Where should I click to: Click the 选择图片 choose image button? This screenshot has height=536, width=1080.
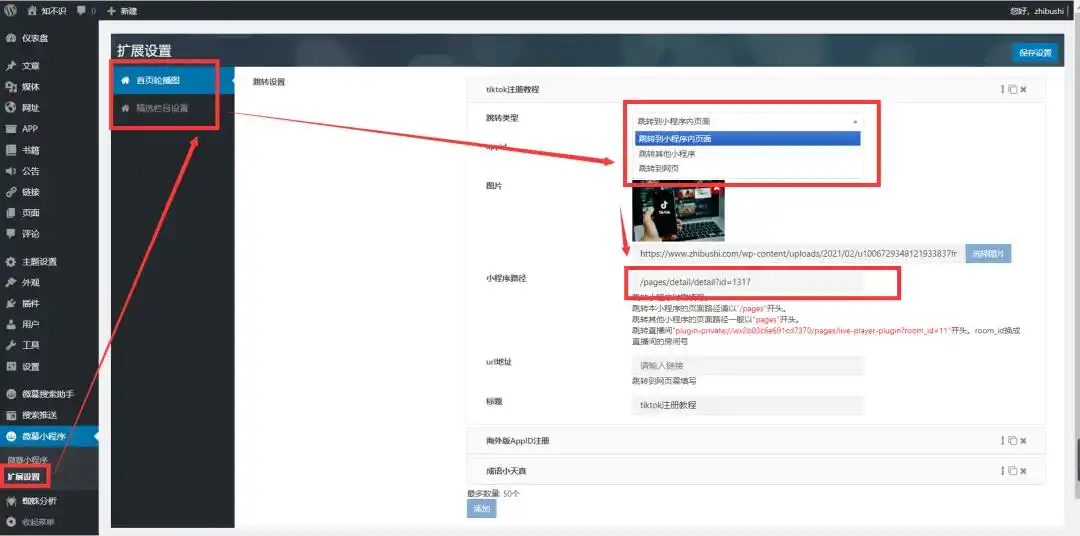988,254
